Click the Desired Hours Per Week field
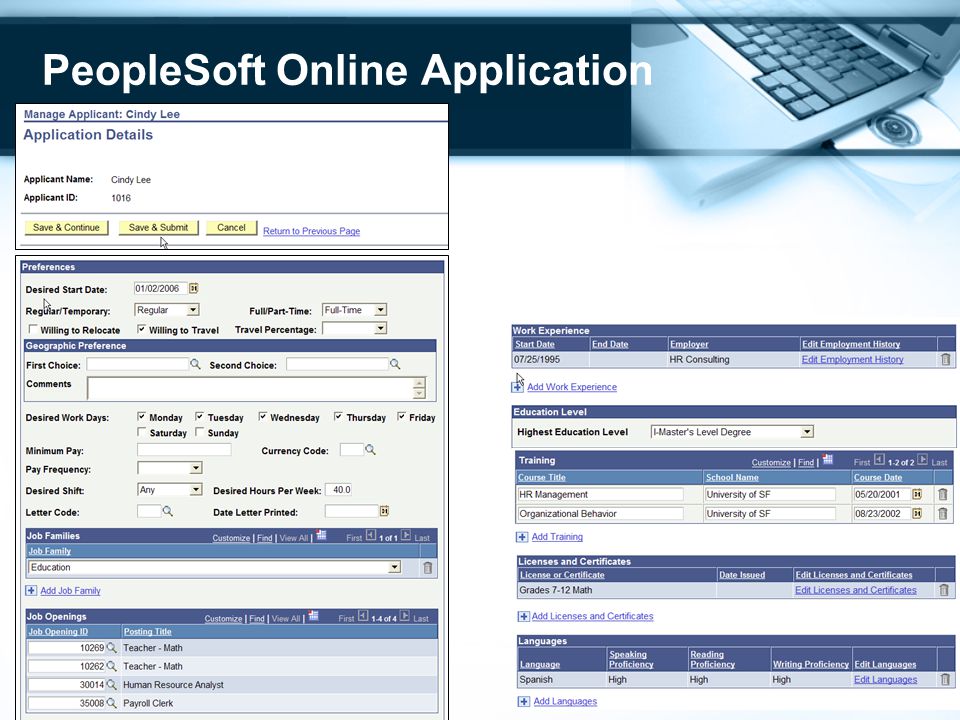Screen dimensions: 960x720 [x=339, y=490]
